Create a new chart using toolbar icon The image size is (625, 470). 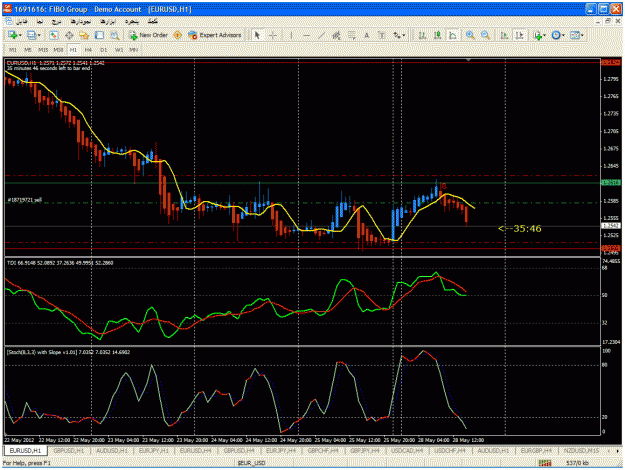tap(12, 35)
